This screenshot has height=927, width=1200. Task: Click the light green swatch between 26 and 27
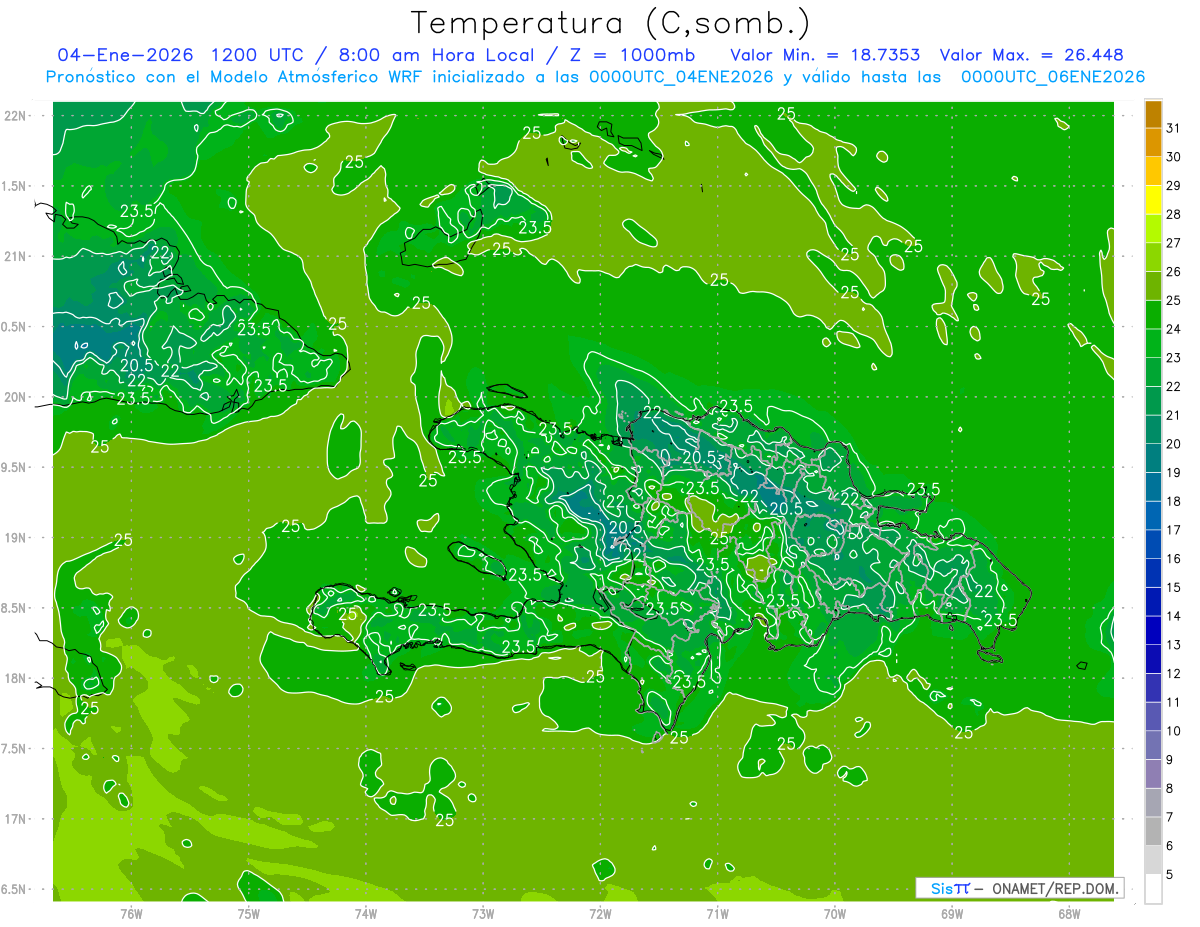tap(1153, 257)
